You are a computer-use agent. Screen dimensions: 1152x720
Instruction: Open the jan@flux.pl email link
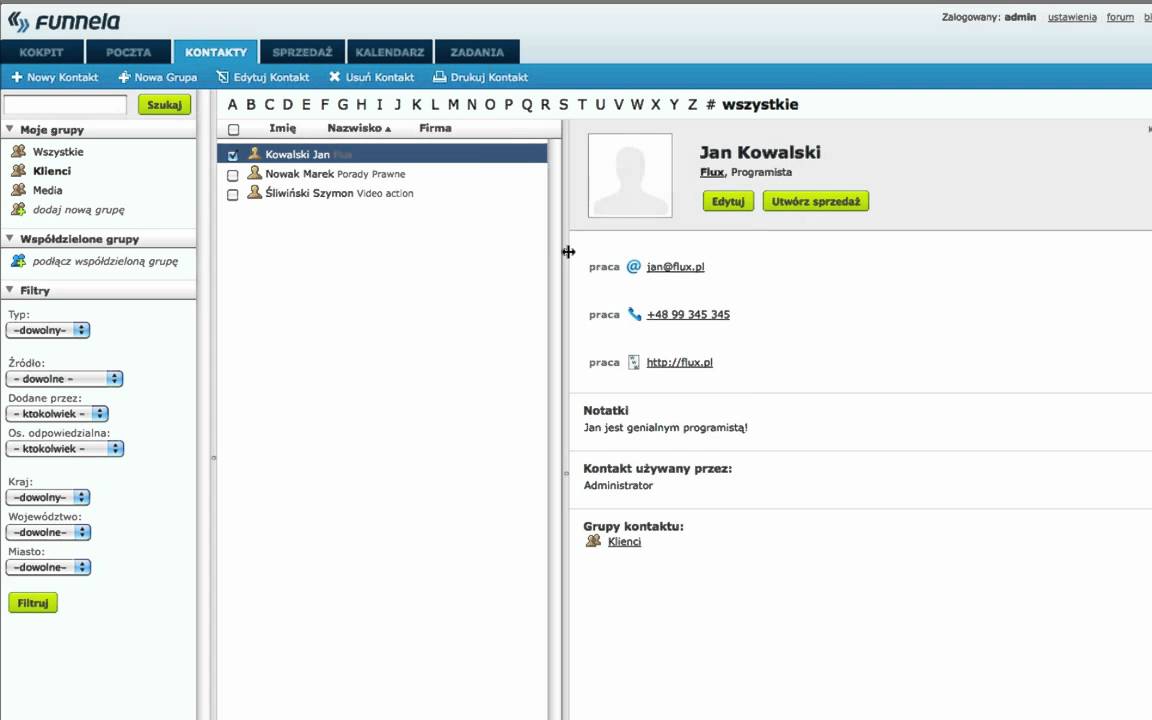click(x=675, y=267)
